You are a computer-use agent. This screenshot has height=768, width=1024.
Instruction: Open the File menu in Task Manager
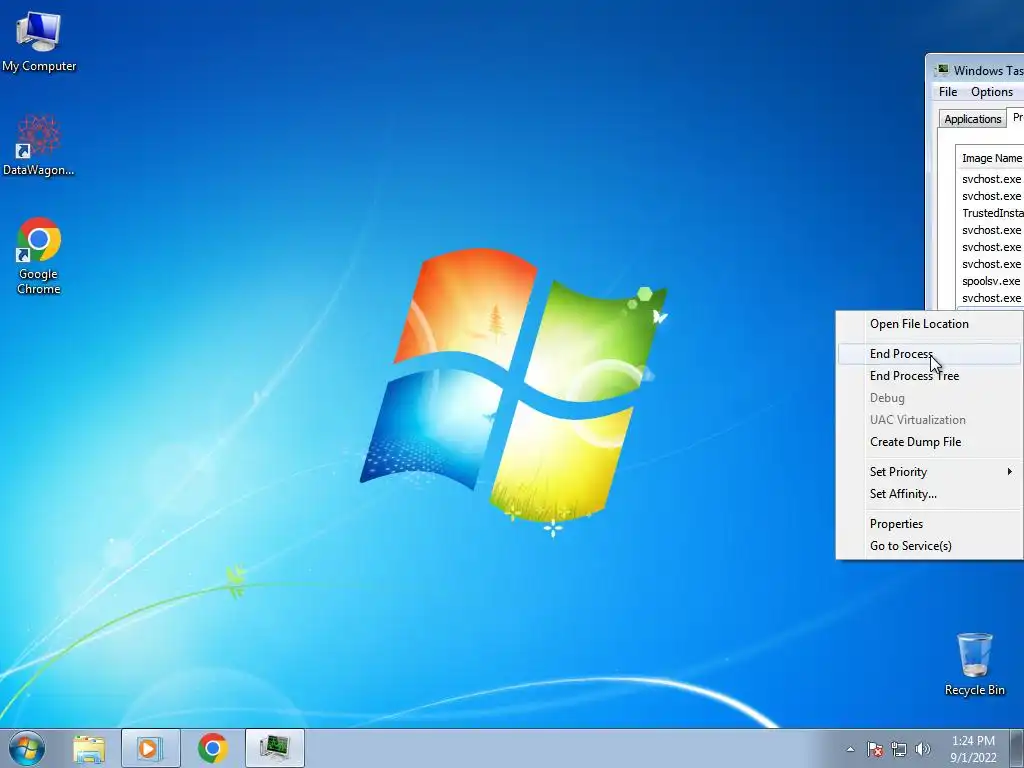pyautogui.click(x=948, y=92)
